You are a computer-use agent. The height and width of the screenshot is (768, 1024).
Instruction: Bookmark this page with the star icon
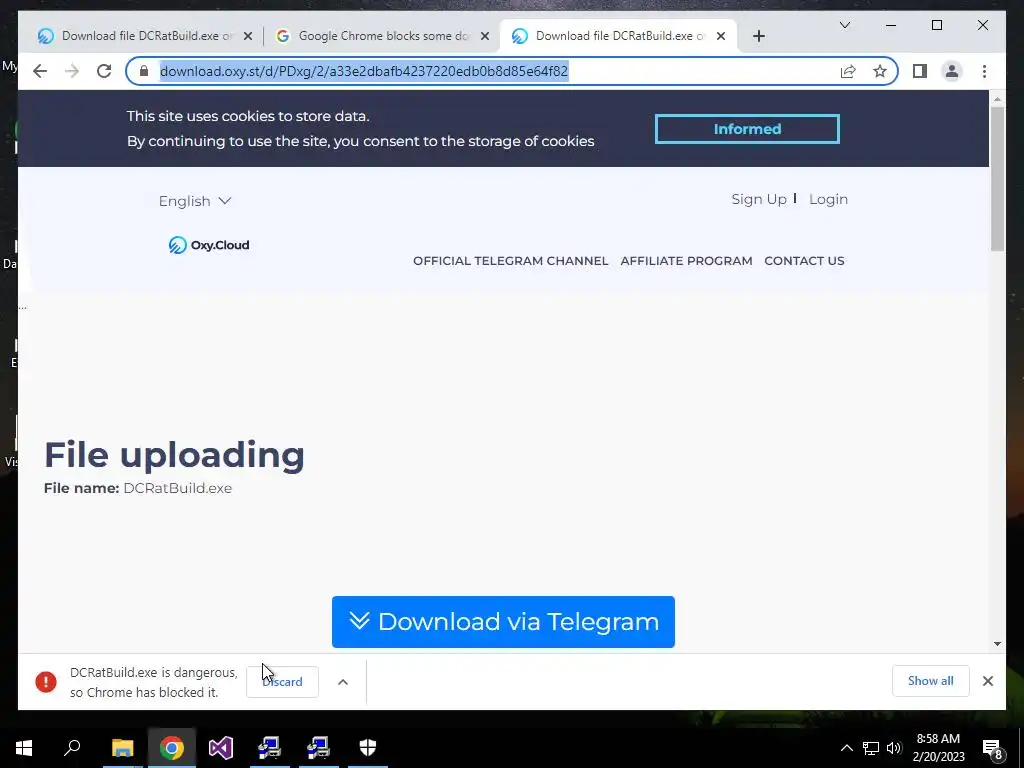coord(880,71)
